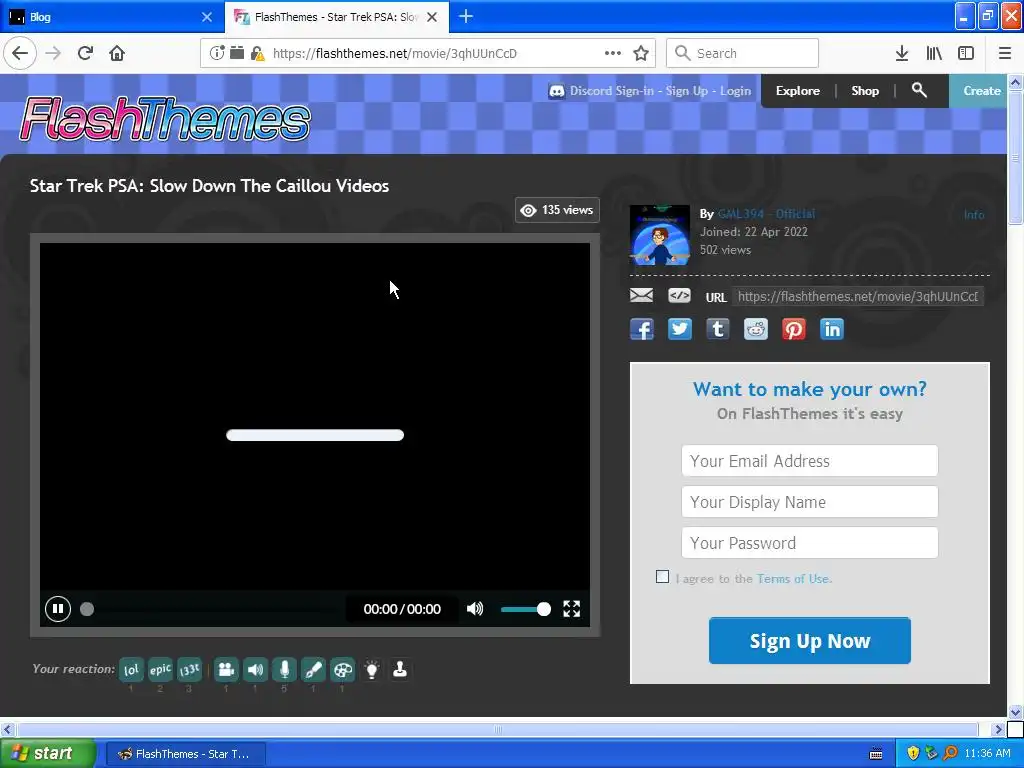Viewport: 1024px width, 768px height.
Task: Click the video volume slider
Action: click(526, 609)
